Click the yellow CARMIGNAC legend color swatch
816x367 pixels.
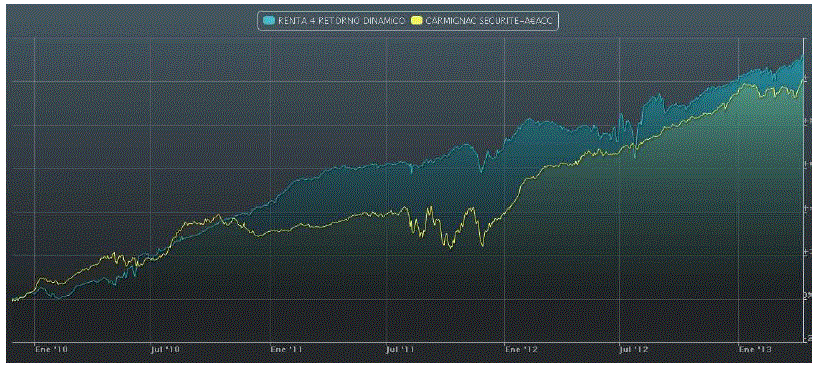(417, 20)
